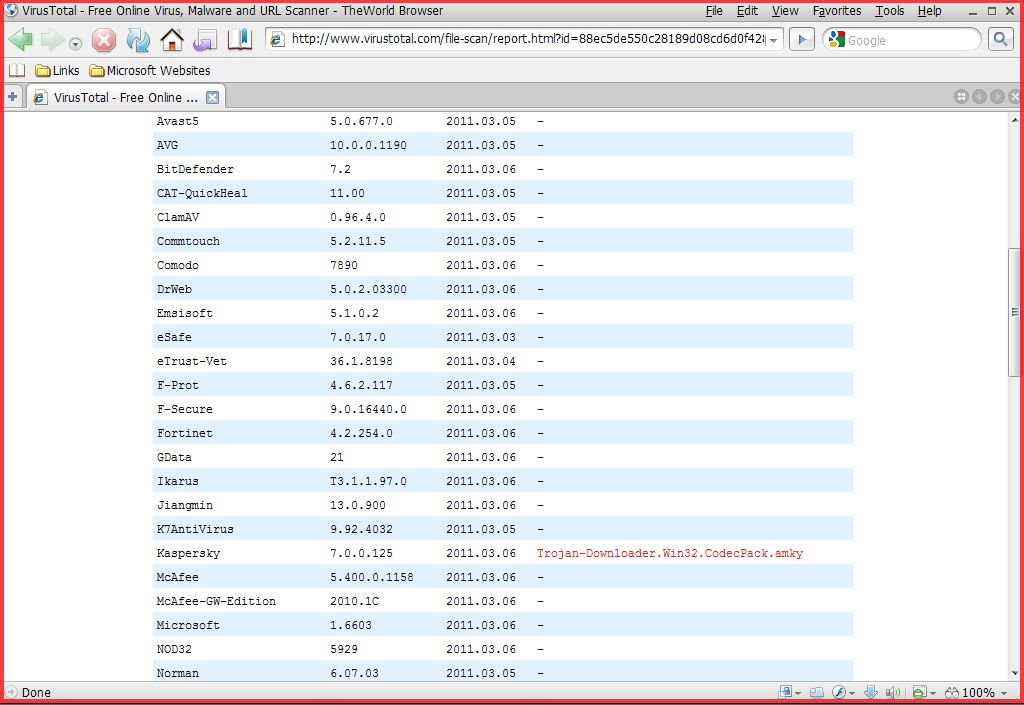The width and height of the screenshot is (1024, 705).
Task: Expand the address bar URL dropdown
Action: [773, 40]
